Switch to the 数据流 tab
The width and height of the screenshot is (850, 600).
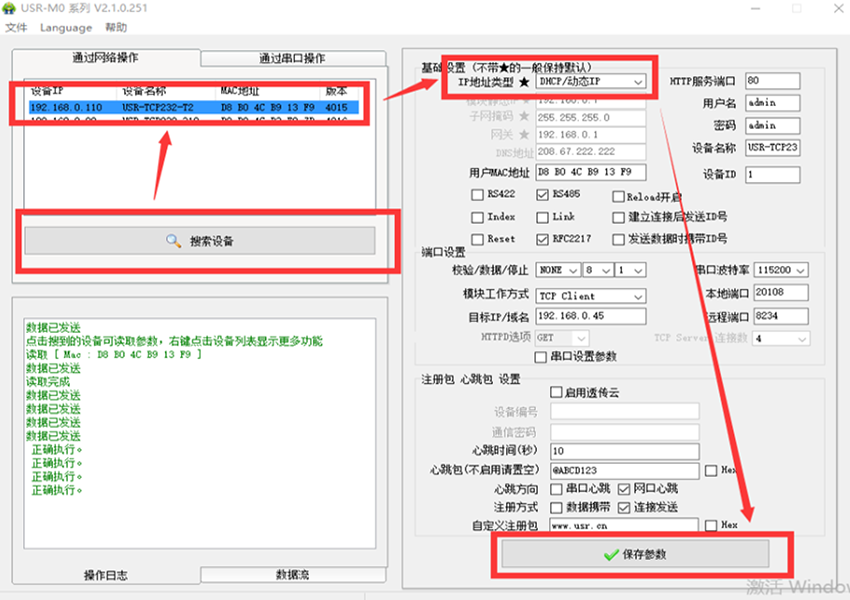[x=292, y=575]
